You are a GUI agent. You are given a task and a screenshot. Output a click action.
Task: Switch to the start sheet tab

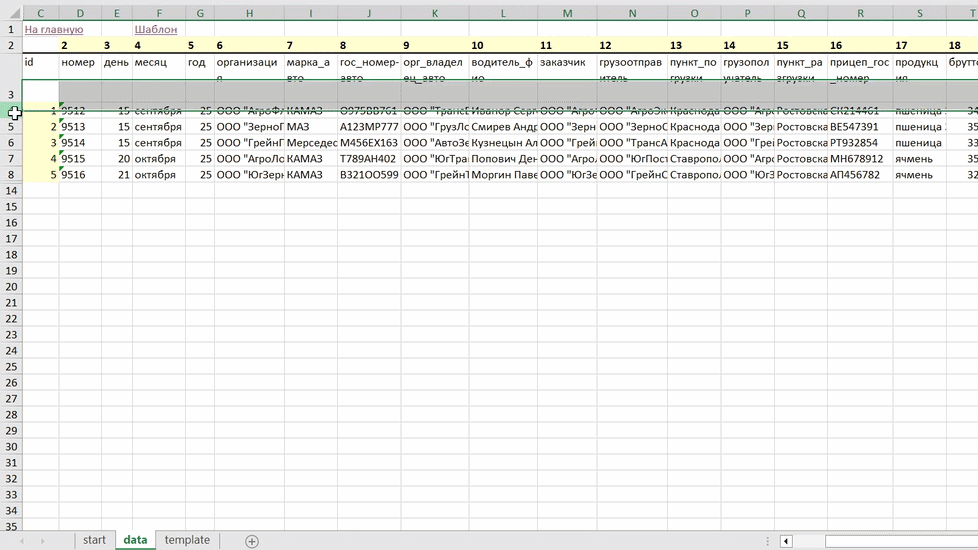[x=94, y=540]
